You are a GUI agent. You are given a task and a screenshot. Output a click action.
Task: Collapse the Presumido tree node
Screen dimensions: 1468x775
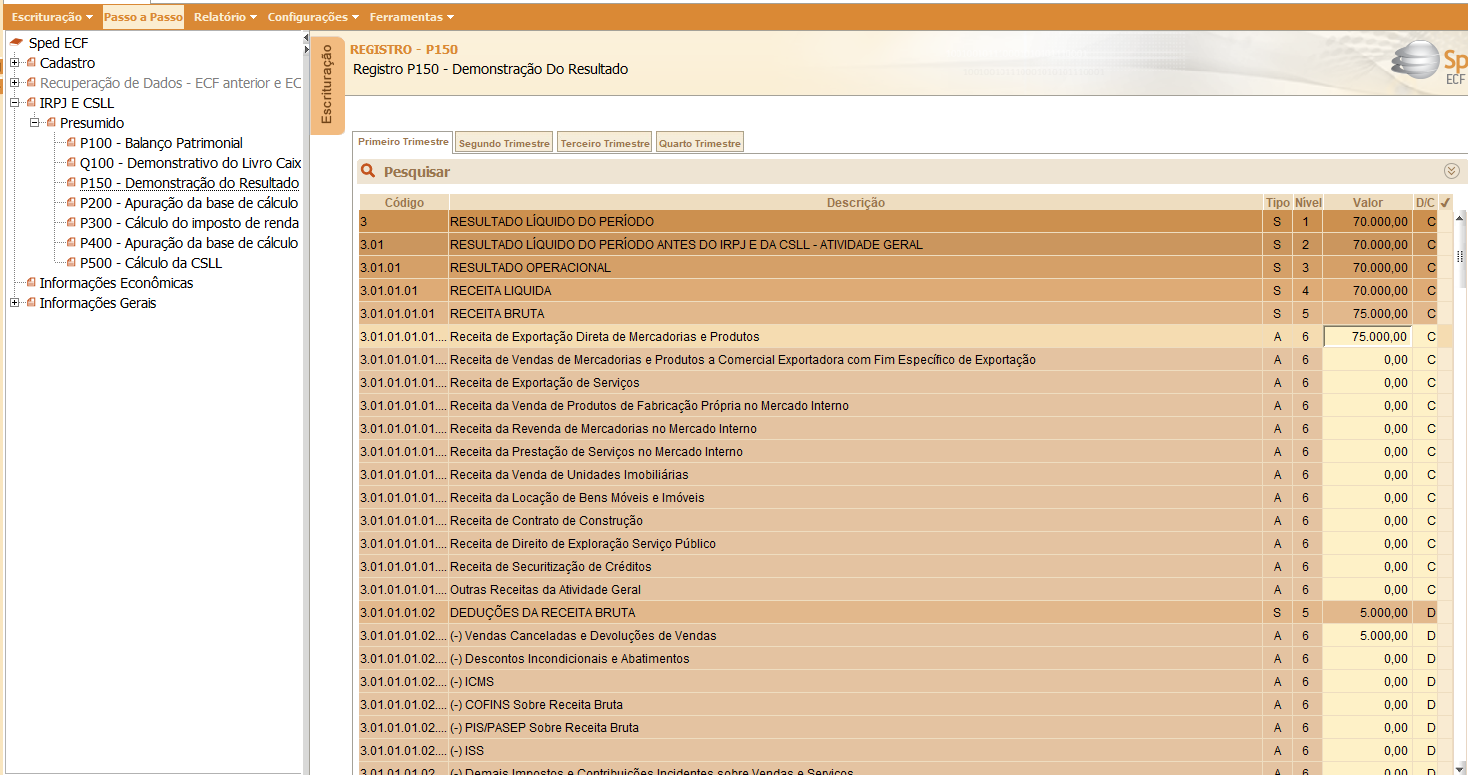pos(35,123)
